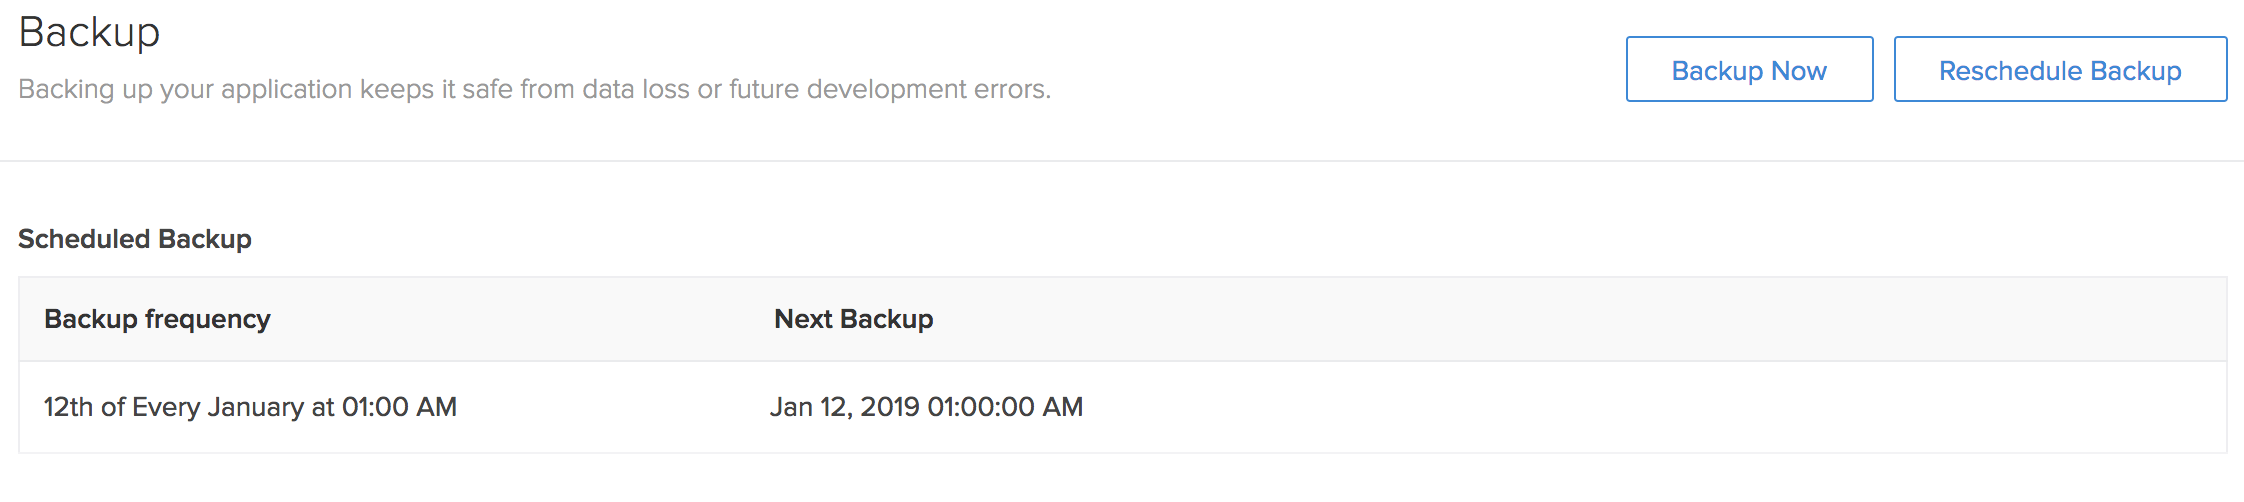
Task: Click the word 12th in the frequency cell
Action: pyautogui.click(x=69, y=407)
